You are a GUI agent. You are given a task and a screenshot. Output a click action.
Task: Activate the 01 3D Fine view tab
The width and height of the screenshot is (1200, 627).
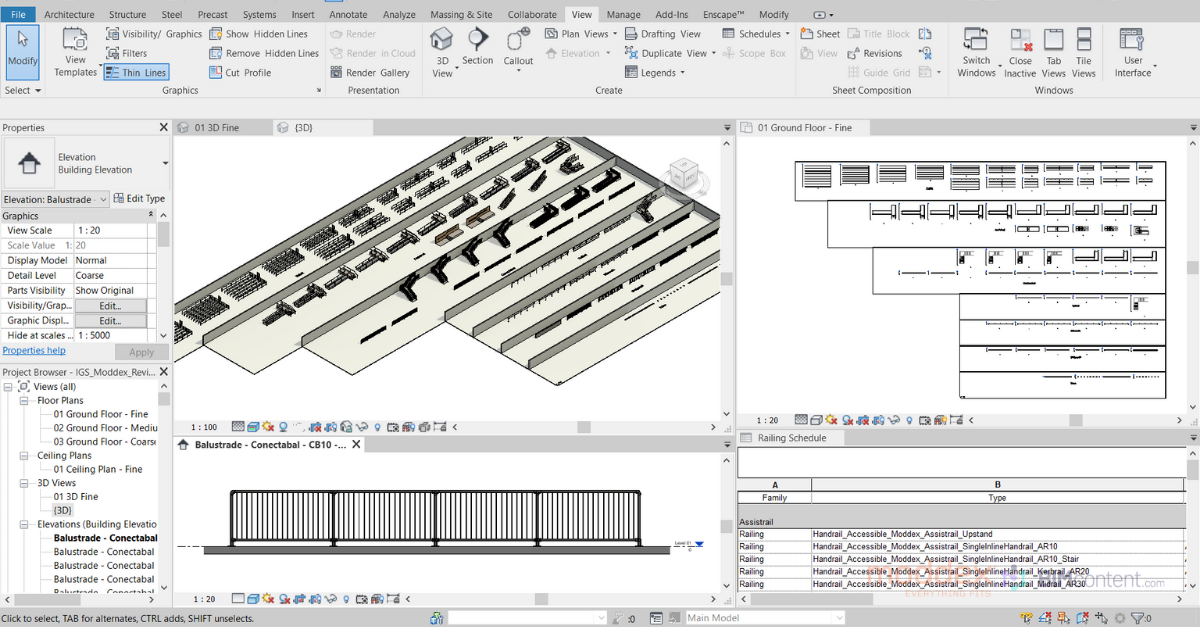tap(216, 128)
